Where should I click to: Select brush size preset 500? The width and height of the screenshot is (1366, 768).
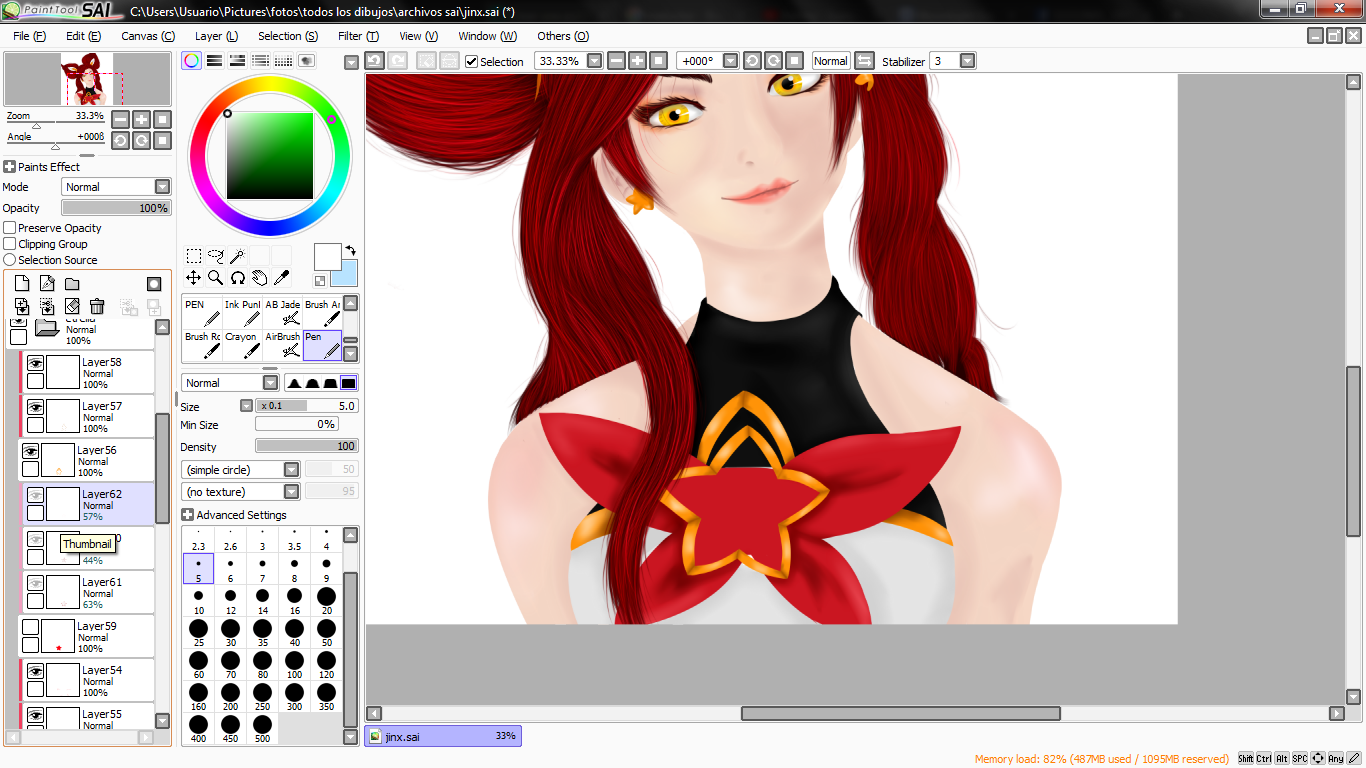(x=263, y=729)
